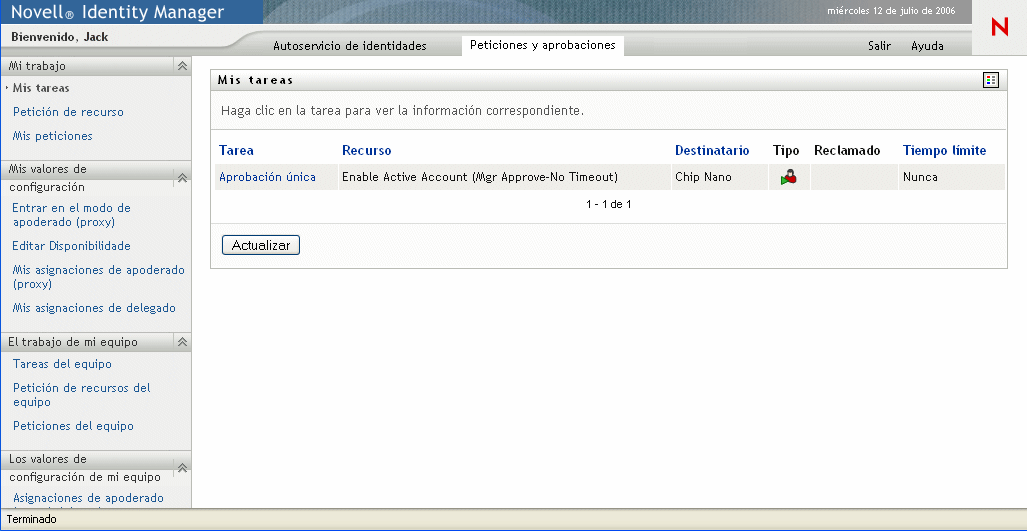The width and height of the screenshot is (1027, 531).
Task: Open Editar Disponibilidad link
Action: point(71,246)
